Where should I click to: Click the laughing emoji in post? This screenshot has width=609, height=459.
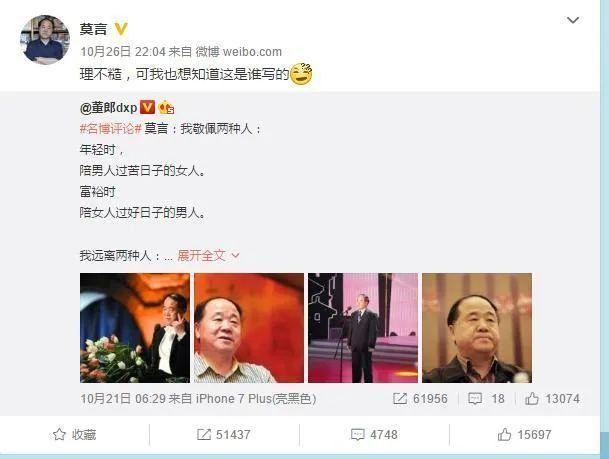[301, 73]
